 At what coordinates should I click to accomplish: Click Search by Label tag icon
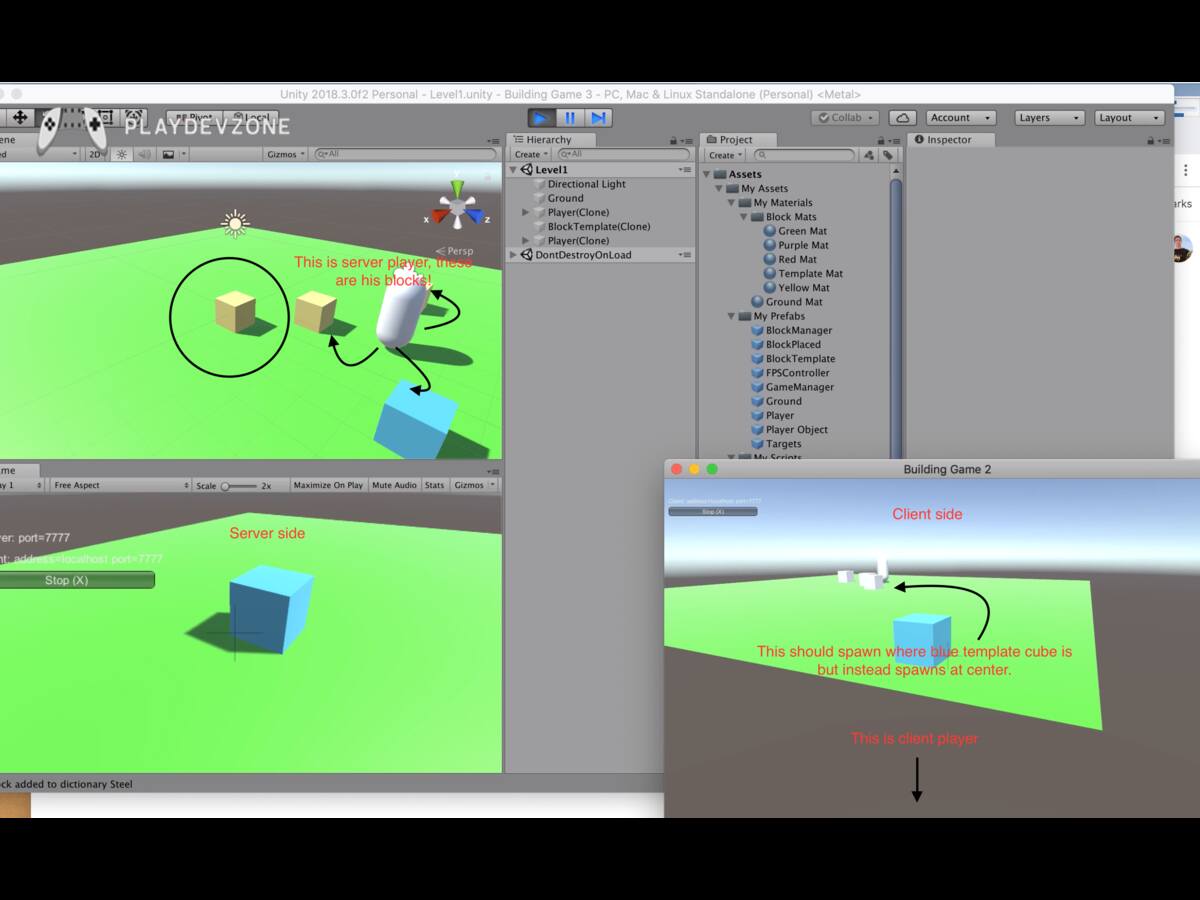(887, 155)
